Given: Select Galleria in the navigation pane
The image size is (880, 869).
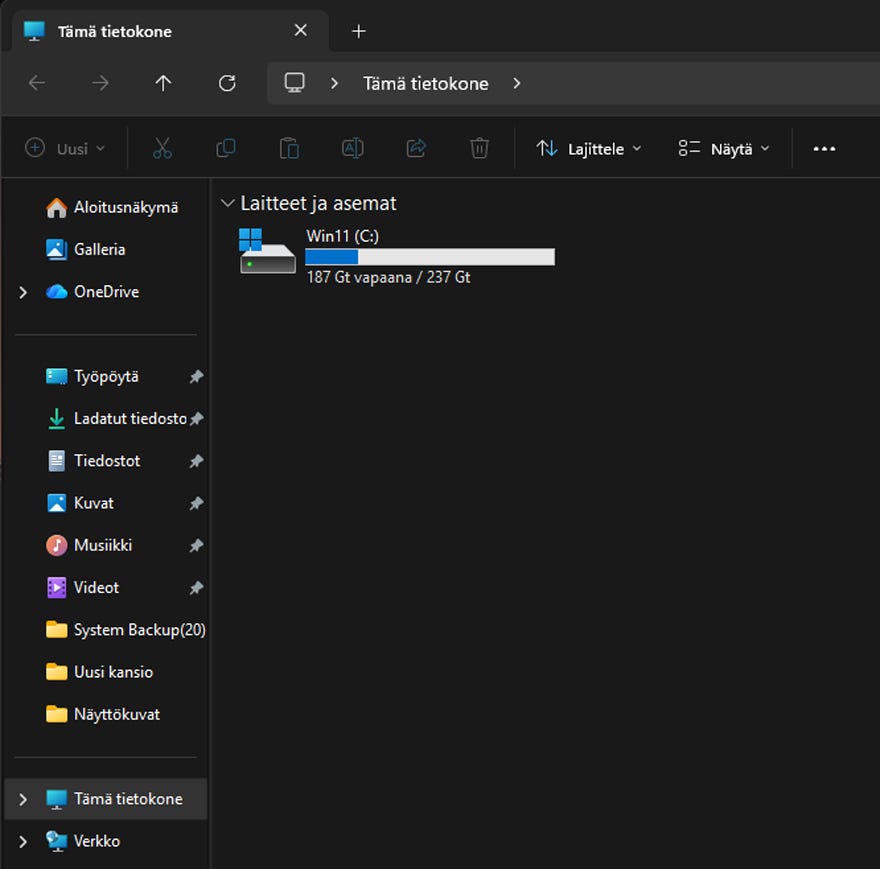Looking at the screenshot, I should click(x=99, y=250).
